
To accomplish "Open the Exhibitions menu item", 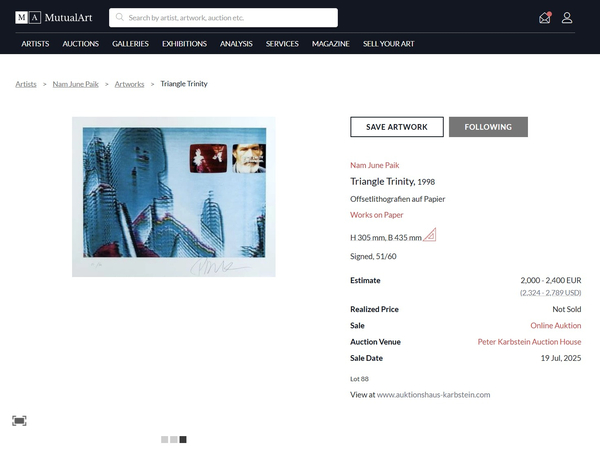I will tap(184, 44).
